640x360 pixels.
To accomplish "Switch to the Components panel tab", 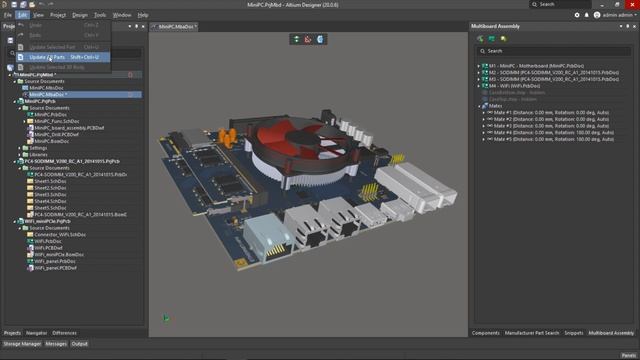I will coord(485,333).
